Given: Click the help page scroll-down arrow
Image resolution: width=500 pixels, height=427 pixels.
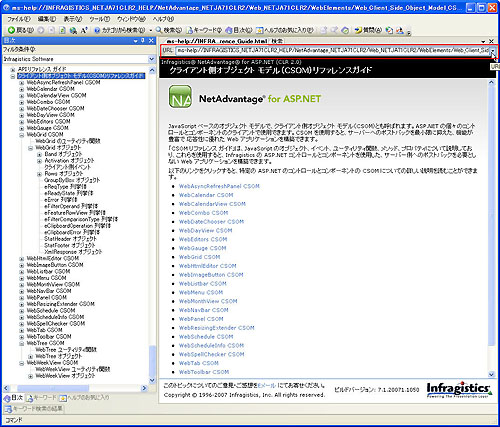Looking at the screenshot, I should coord(491,374).
